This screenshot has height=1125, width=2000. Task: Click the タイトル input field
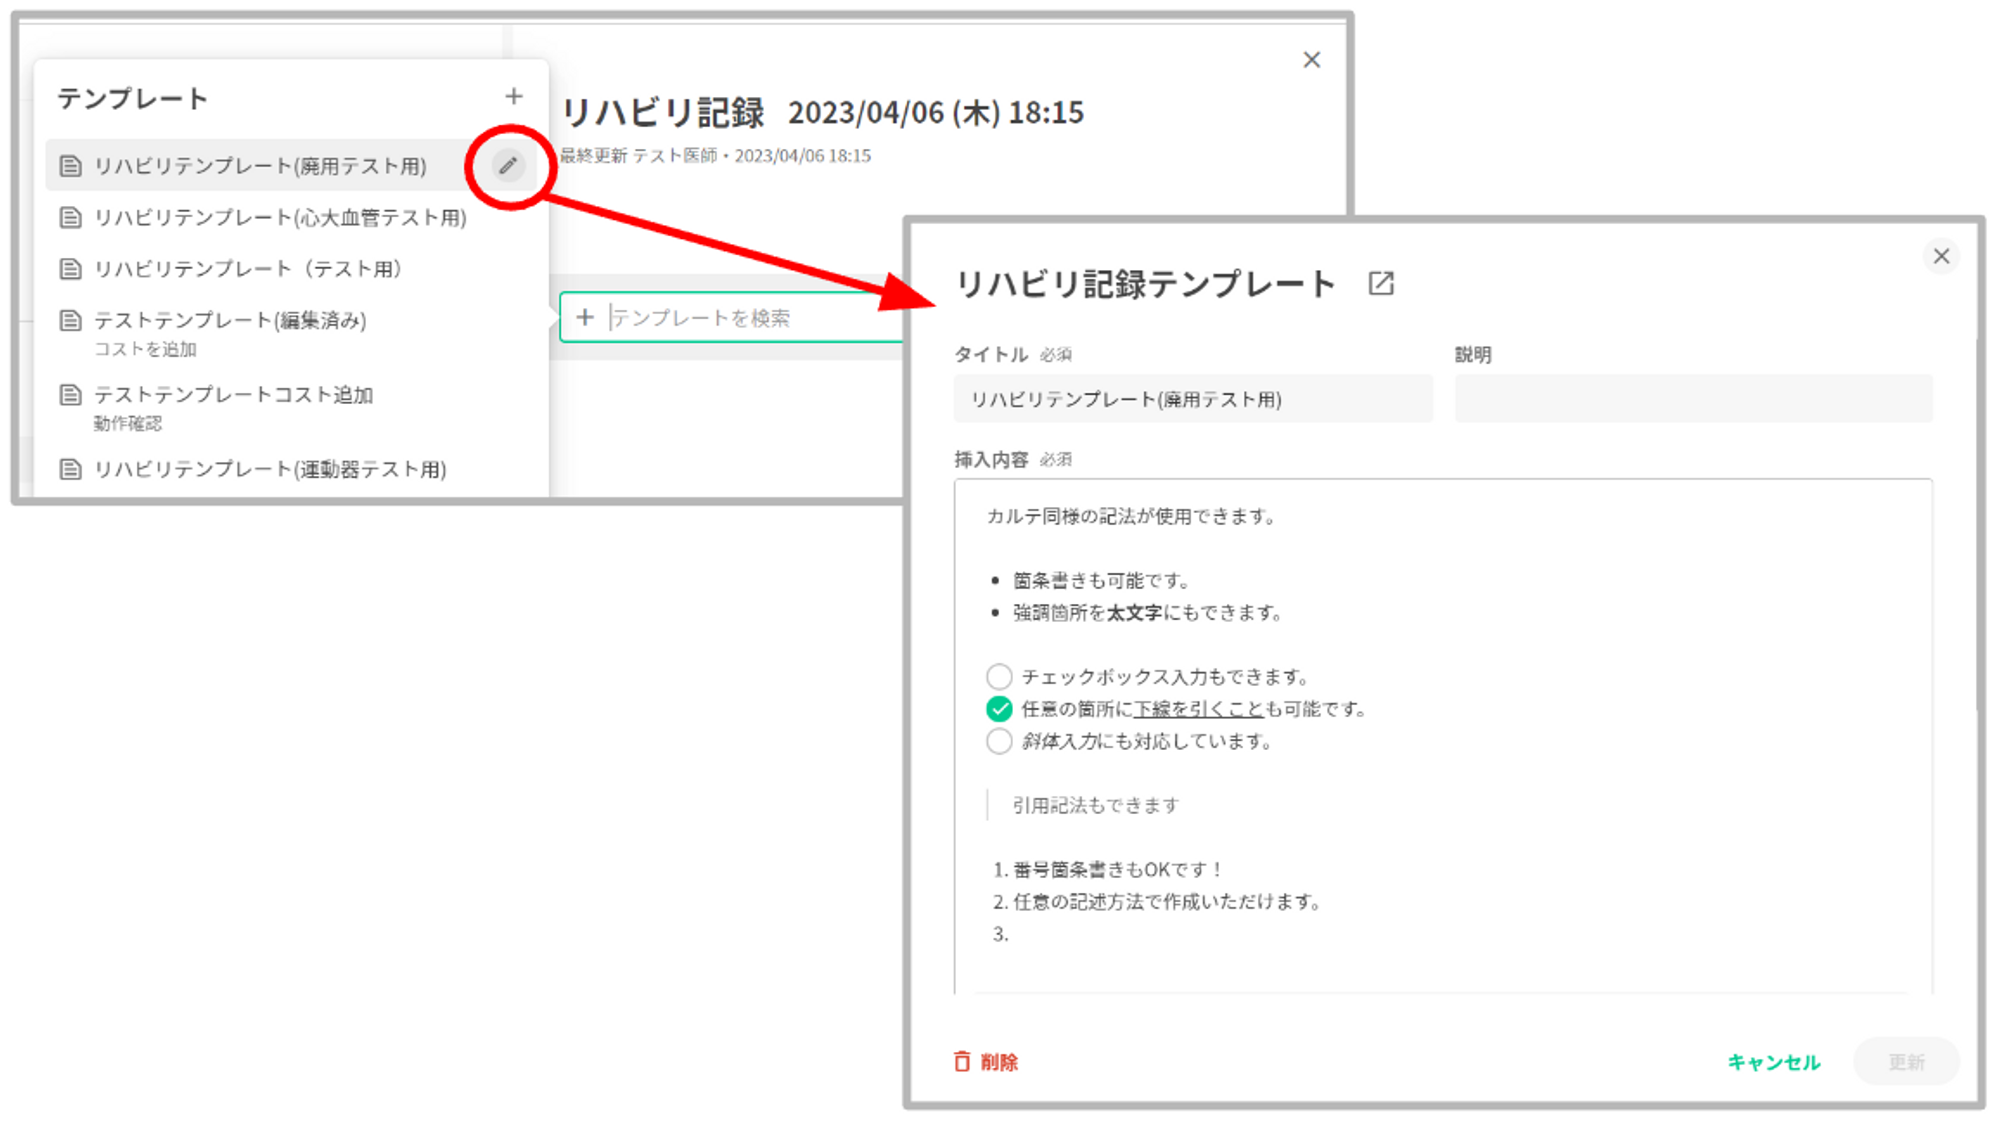[x=1193, y=399]
